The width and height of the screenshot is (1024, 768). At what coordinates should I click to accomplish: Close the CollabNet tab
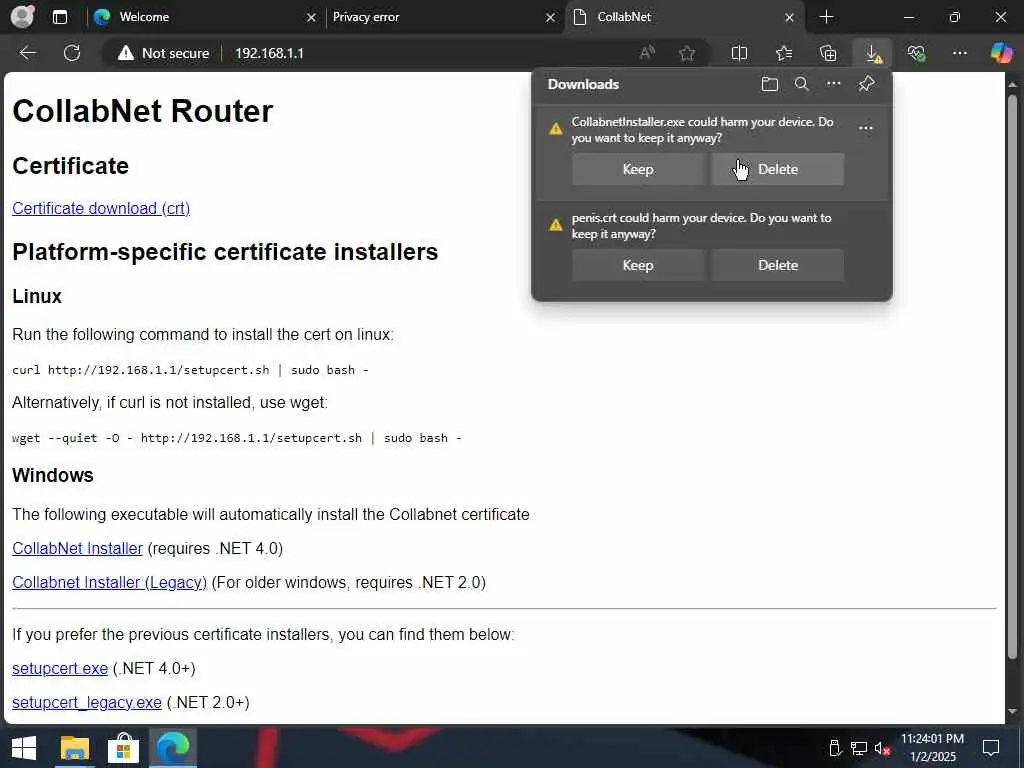tap(789, 18)
